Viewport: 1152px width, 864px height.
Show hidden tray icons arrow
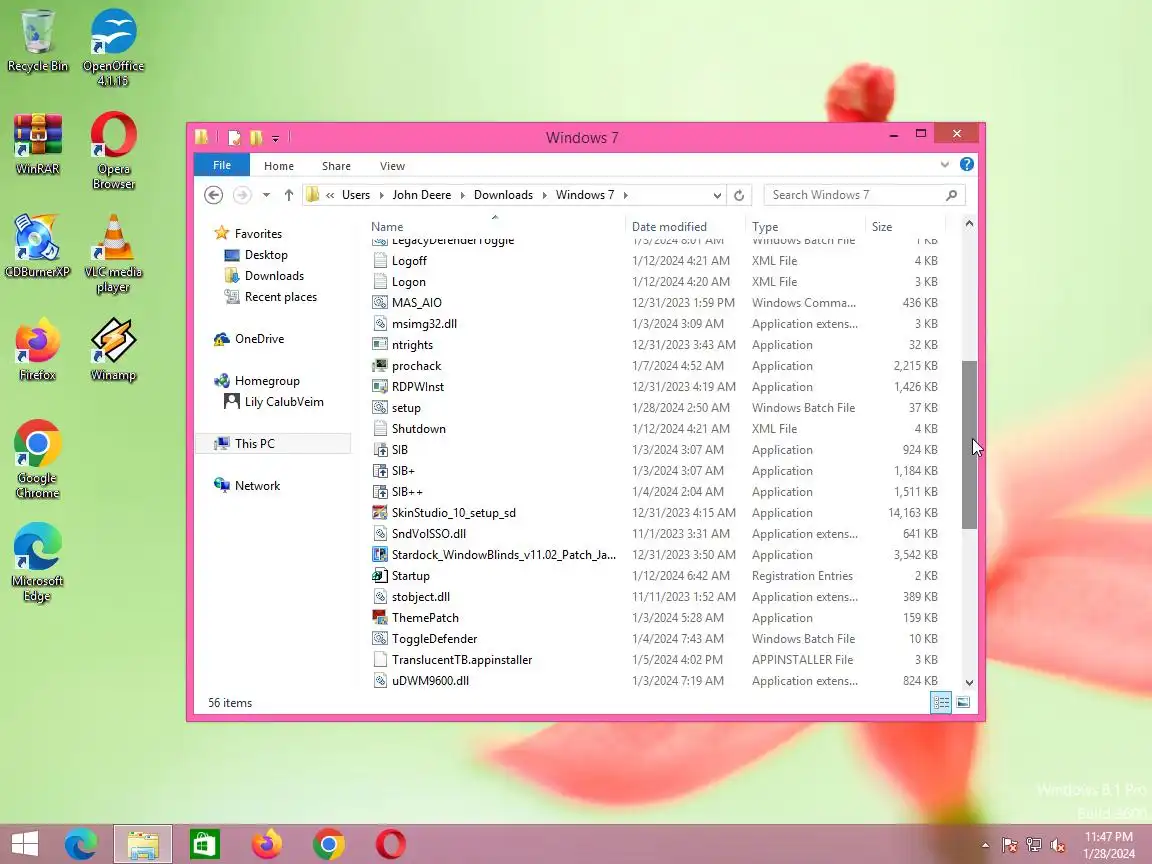[985, 845]
